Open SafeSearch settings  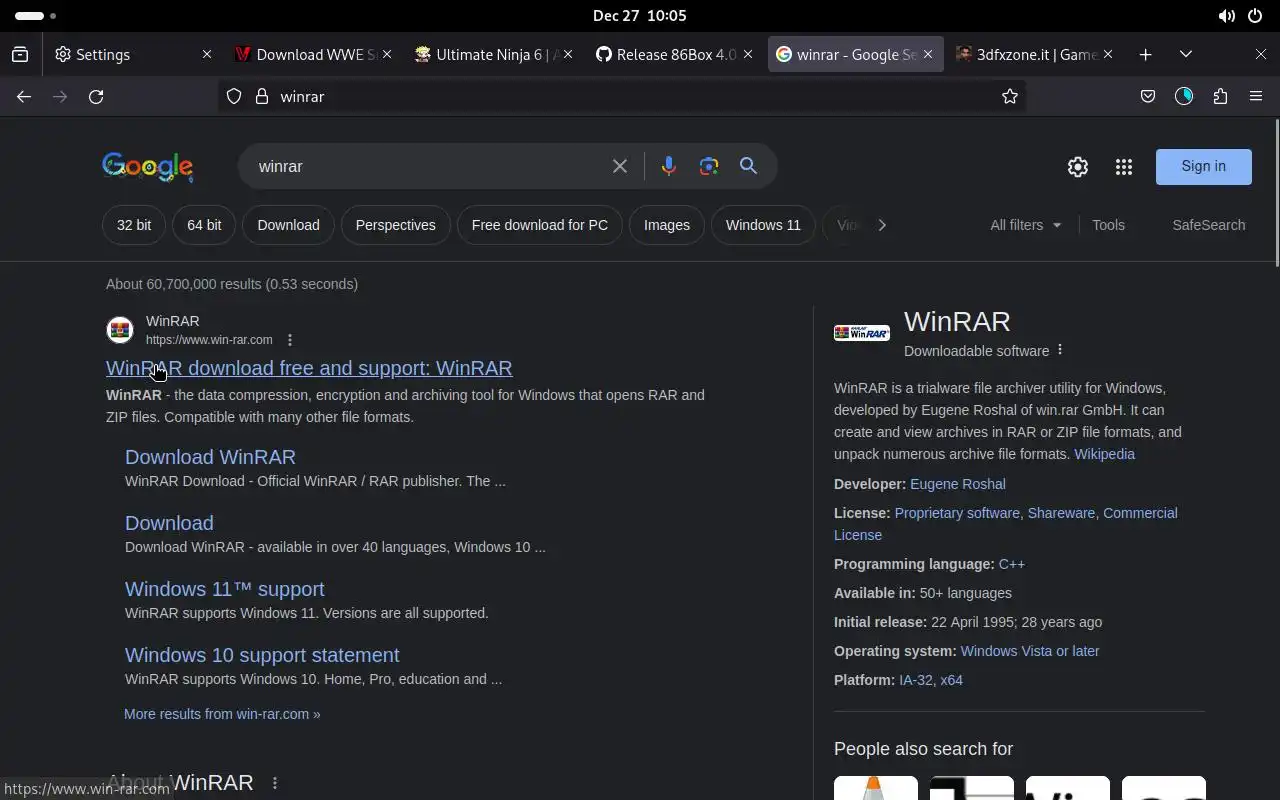[1209, 225]
